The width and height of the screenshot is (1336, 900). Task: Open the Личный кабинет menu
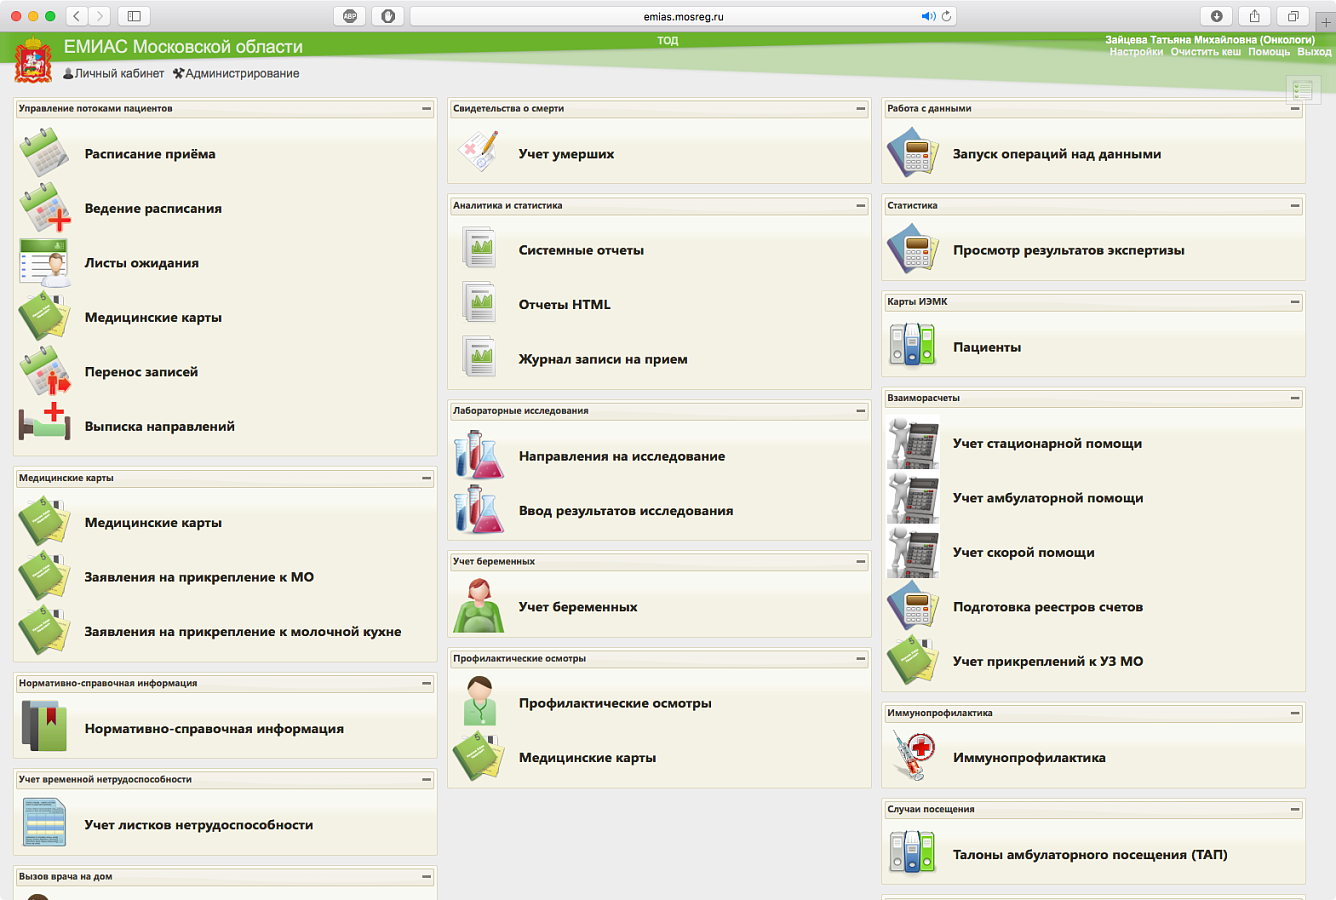[113, 73]
